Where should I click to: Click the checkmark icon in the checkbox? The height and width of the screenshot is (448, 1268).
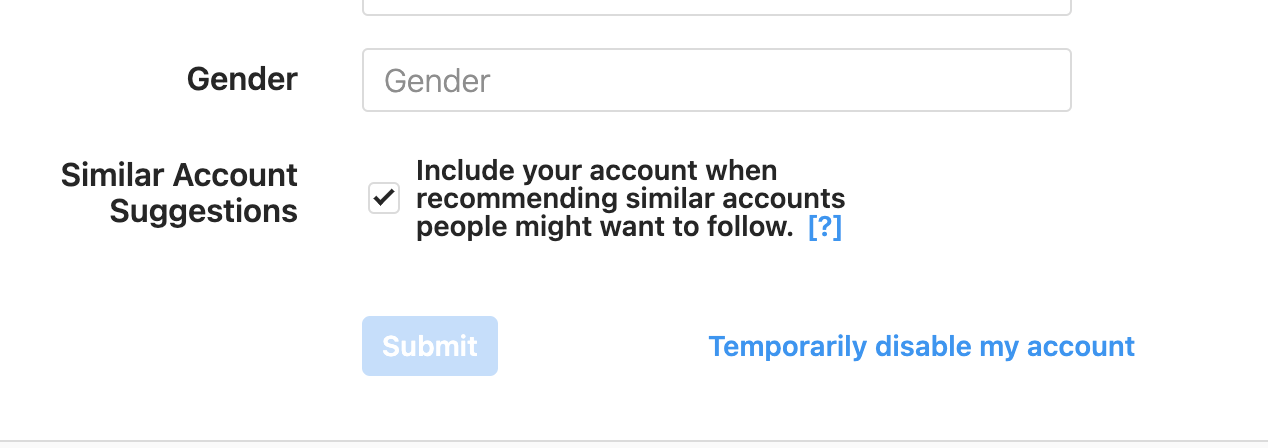tap(384, 198)
